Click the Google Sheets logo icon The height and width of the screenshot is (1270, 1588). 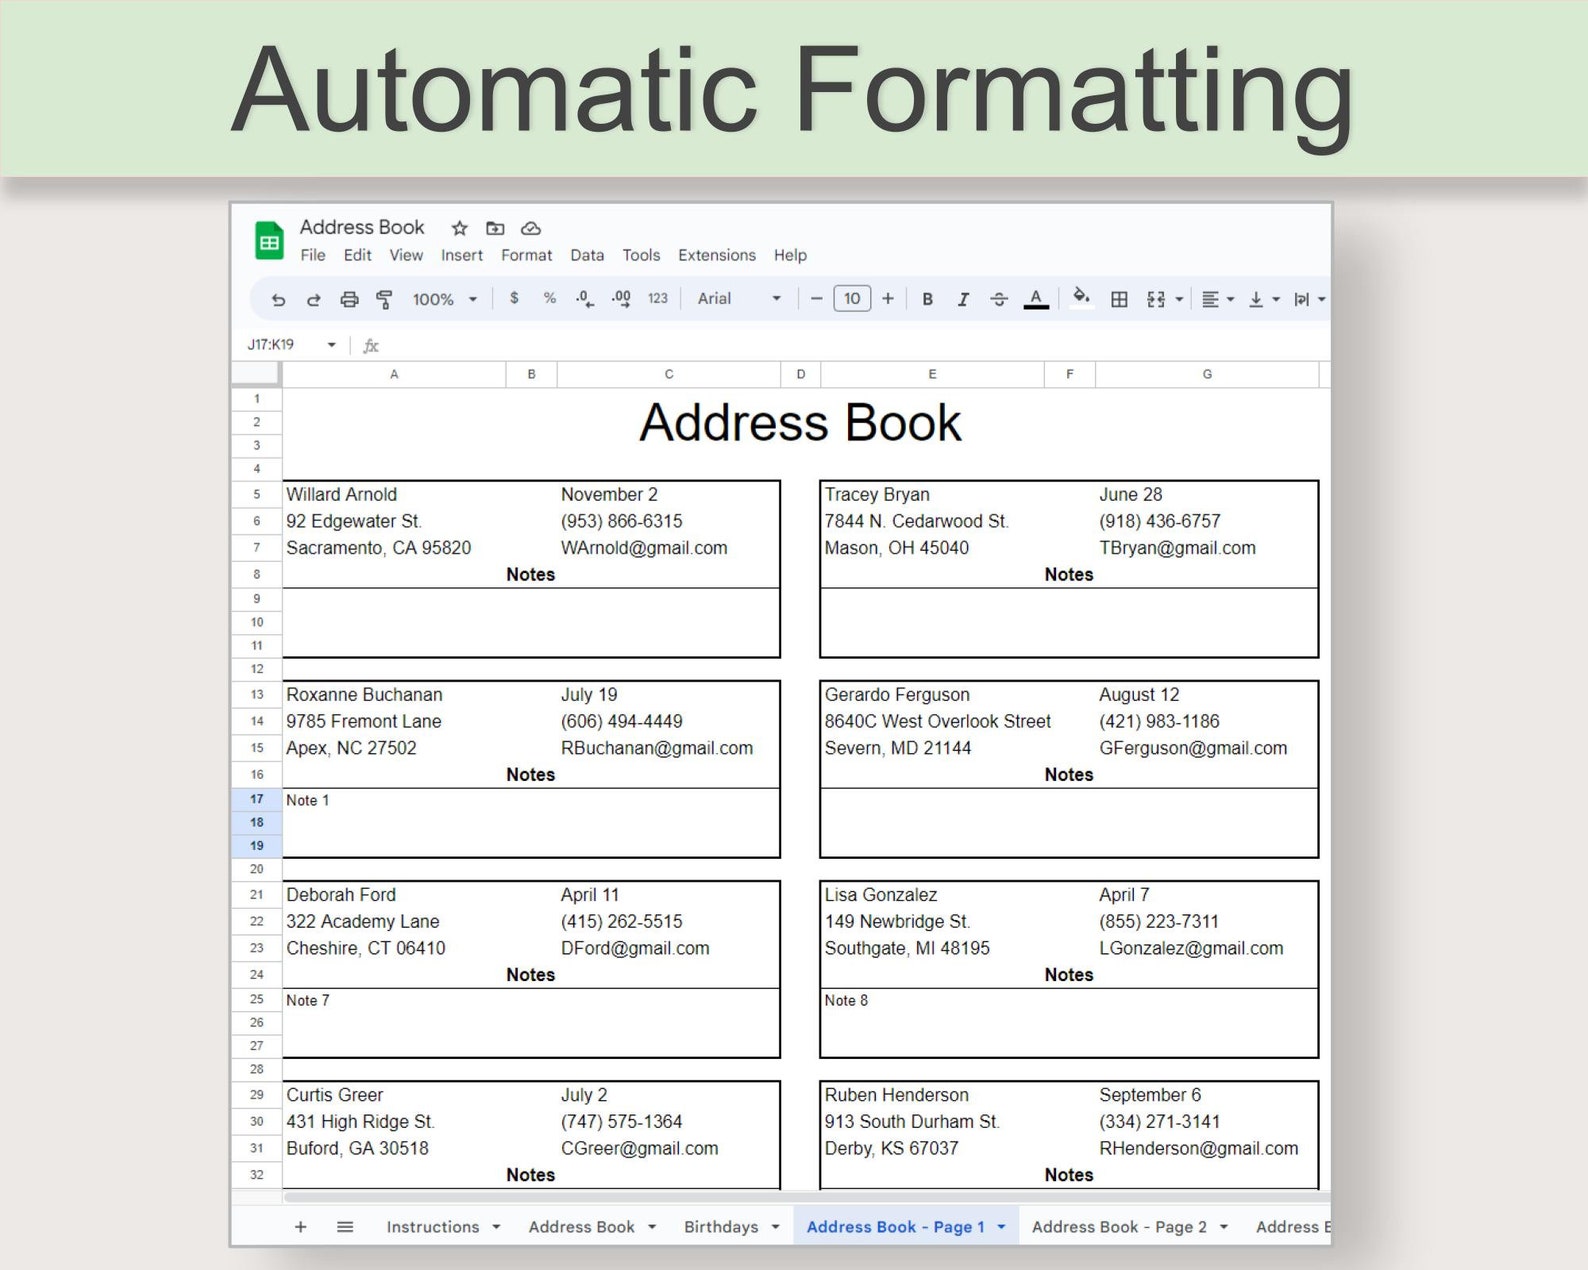coord(270,241)
